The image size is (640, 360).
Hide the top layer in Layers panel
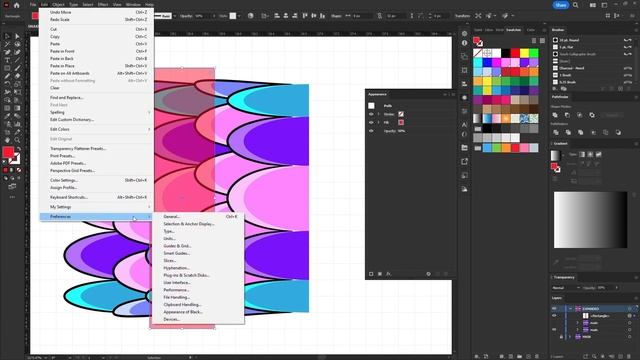(x=554, y=309)
